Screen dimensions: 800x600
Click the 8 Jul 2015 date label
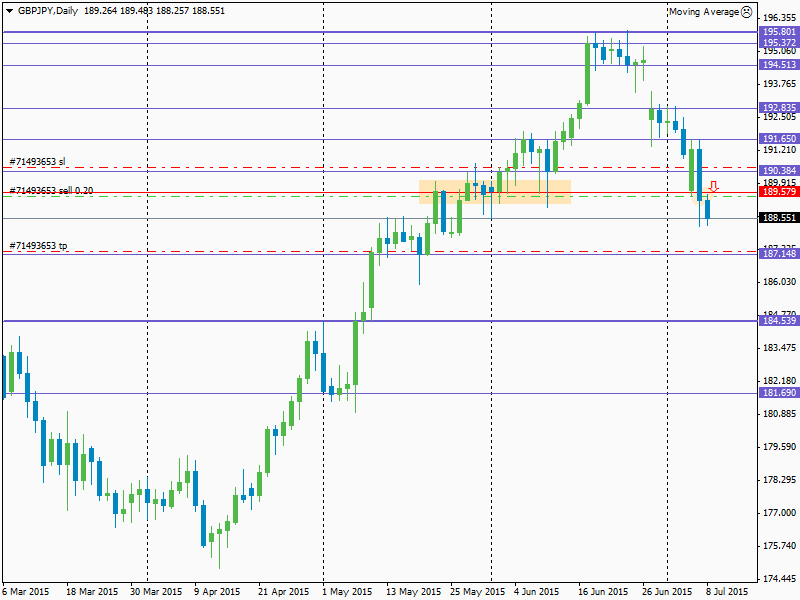coord(728,592)
